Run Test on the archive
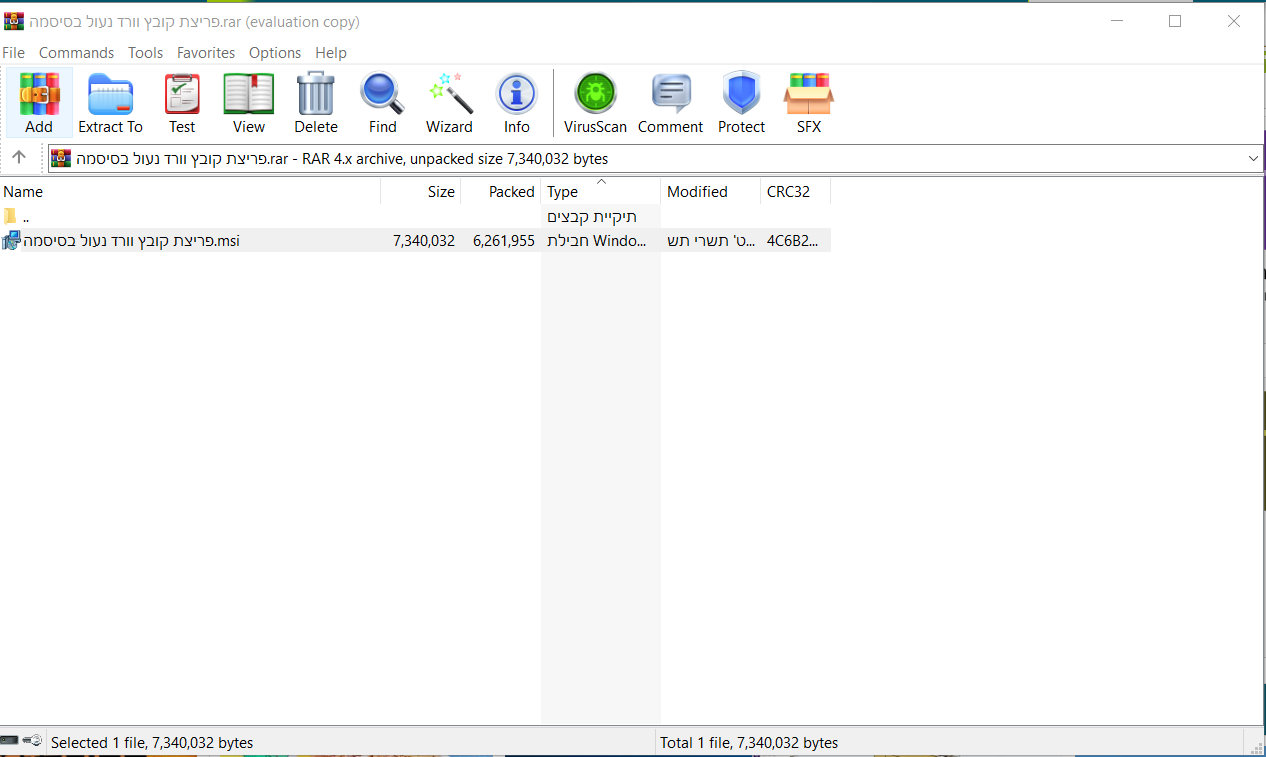The image size is (1266, 757). [182, 103]
